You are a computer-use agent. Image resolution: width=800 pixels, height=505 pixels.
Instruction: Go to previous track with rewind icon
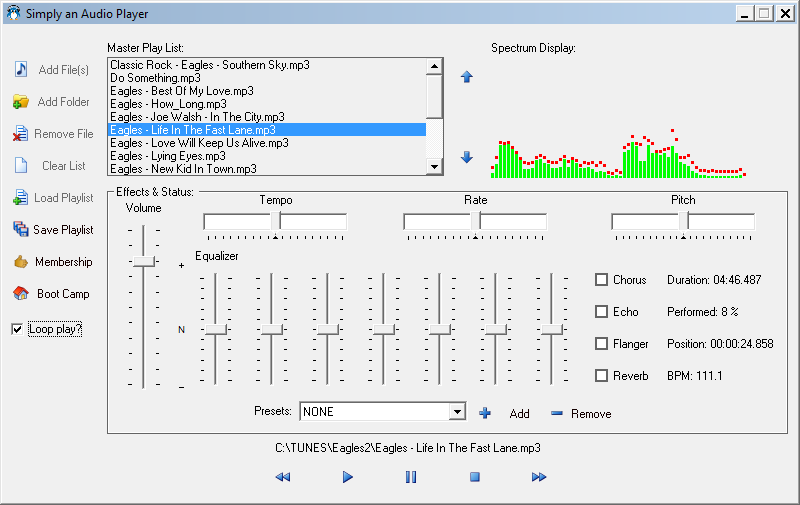pos(283,477)
